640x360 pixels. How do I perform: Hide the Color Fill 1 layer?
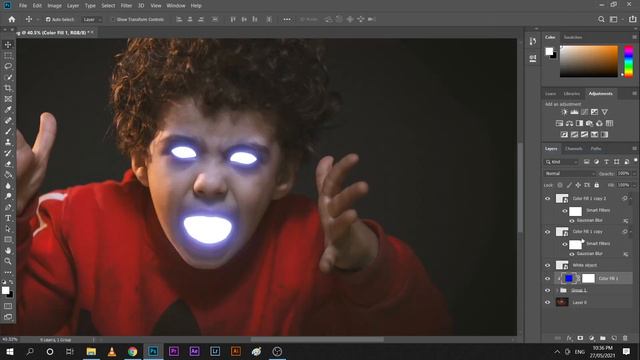548,278
